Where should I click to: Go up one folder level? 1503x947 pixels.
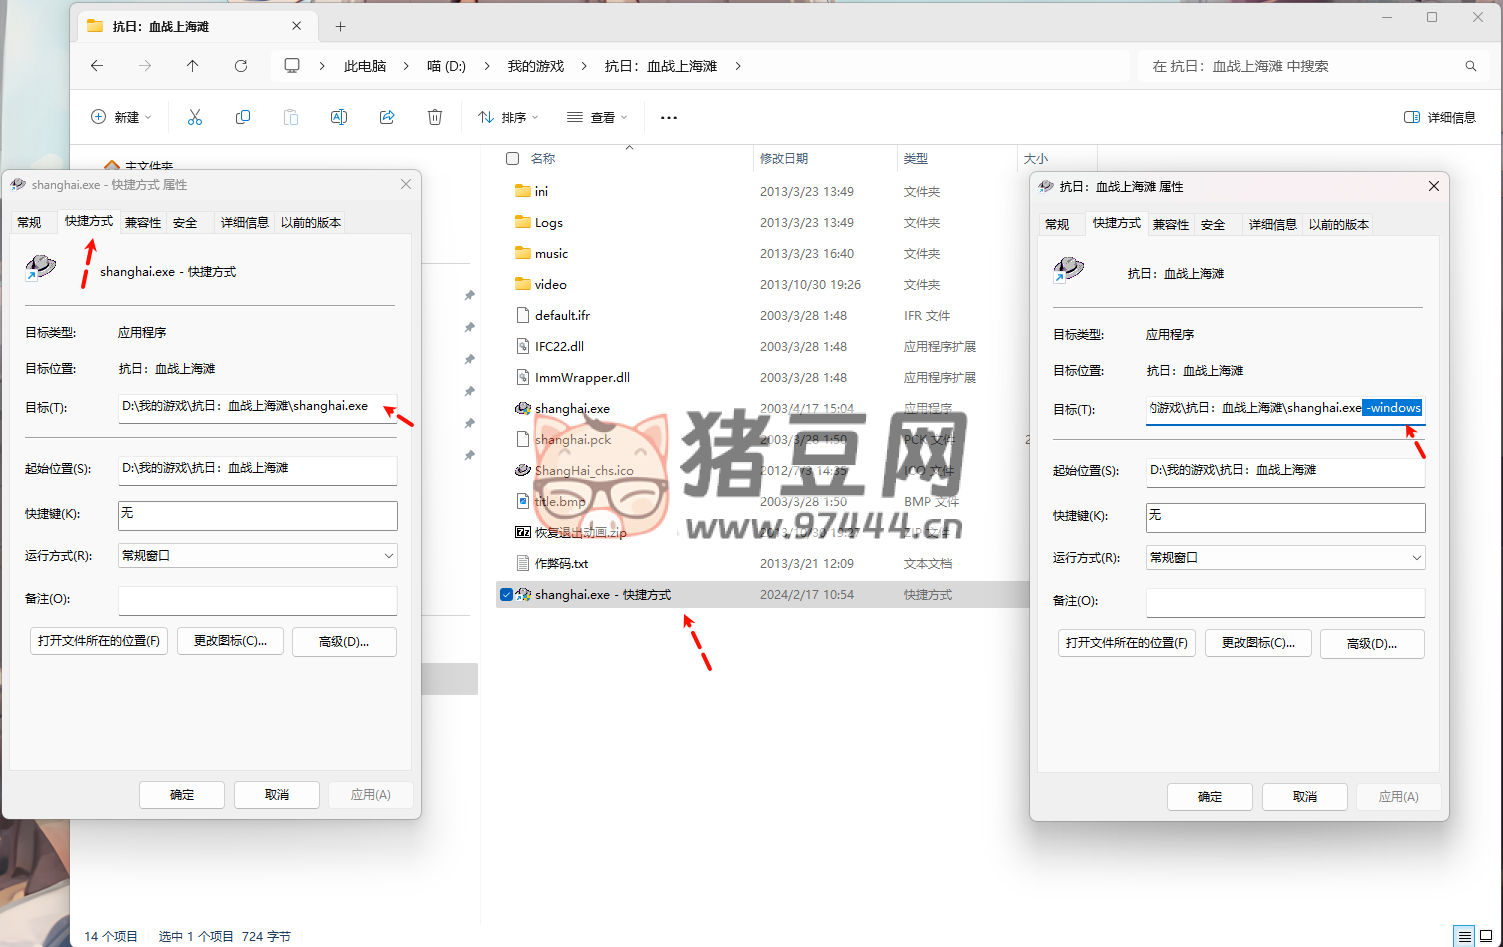click(x=193, y=66)
